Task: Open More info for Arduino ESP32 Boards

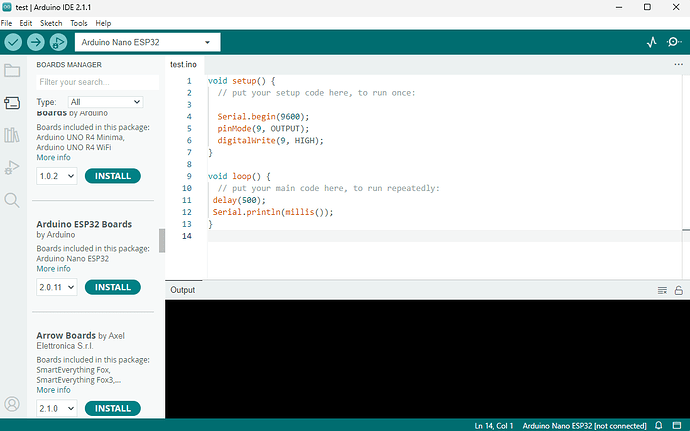Action: pos(53,269)
